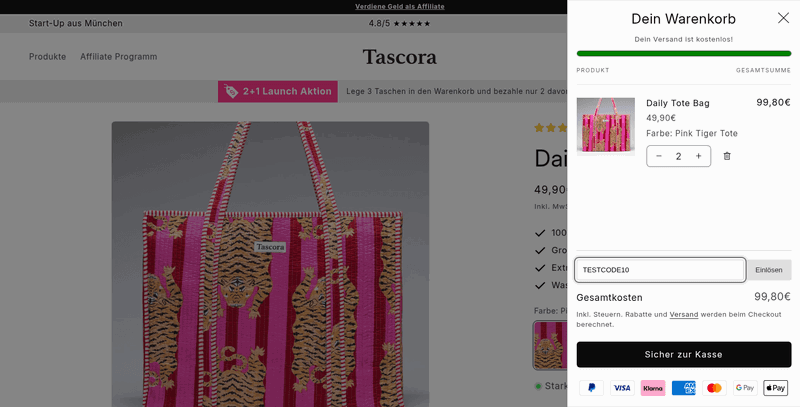
Task: Select the PayPal payment icon
Action: point(591,388)
